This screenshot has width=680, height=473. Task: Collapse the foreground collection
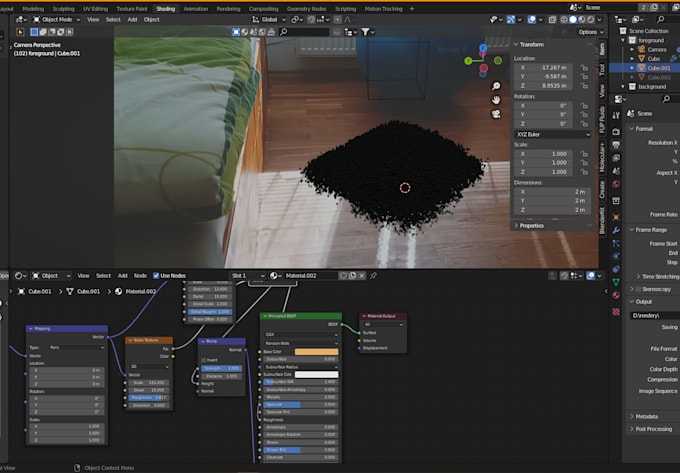click(x=623, y=40)
